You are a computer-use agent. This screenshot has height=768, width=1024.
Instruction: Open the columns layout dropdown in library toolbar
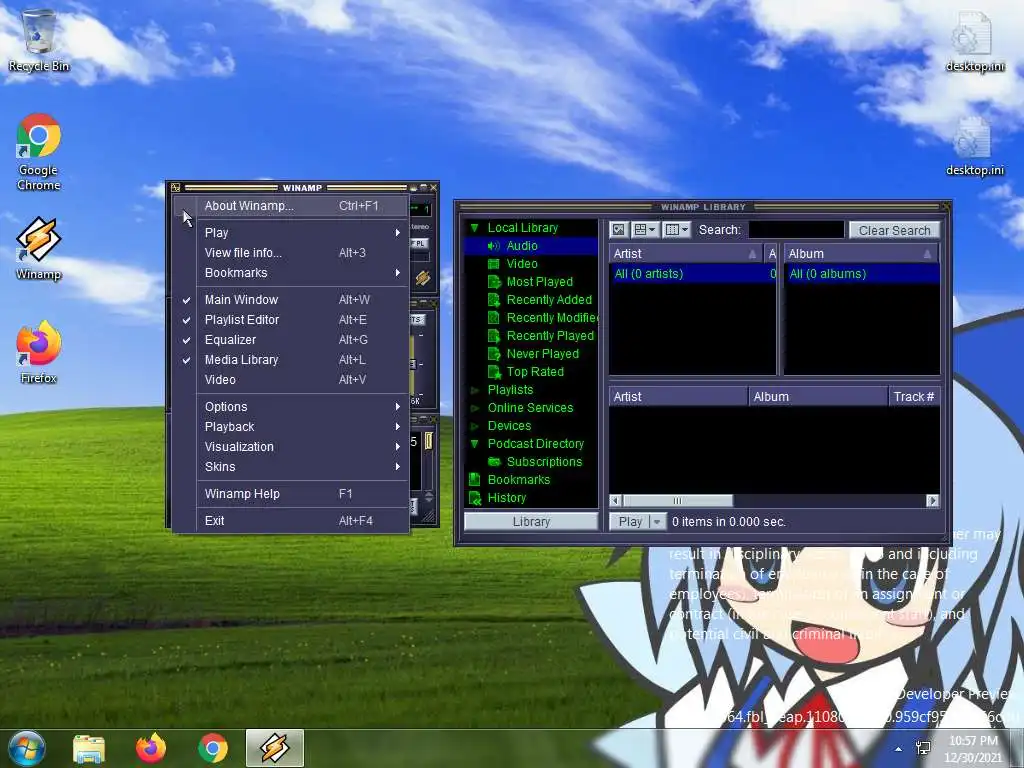point(676,230)
